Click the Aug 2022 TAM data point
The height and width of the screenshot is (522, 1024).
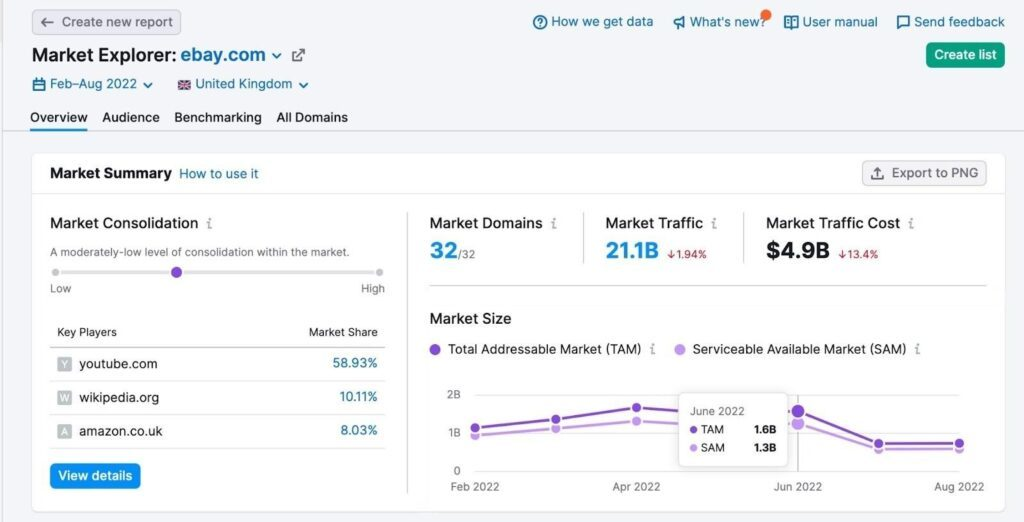[959, 443]
